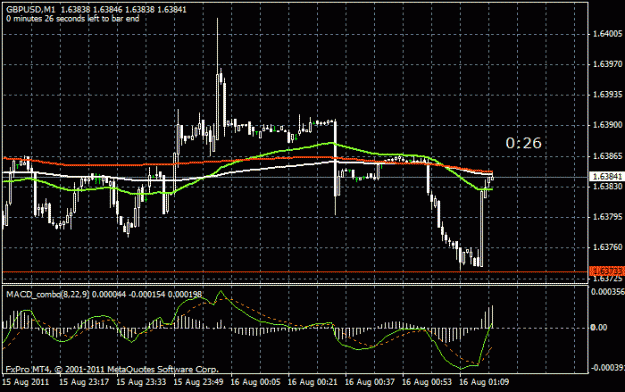The width and height of the screenshot is (625, 392).
Task: Click the 16 Aug 01:09 time label
Action: click(x=483, y=382)
